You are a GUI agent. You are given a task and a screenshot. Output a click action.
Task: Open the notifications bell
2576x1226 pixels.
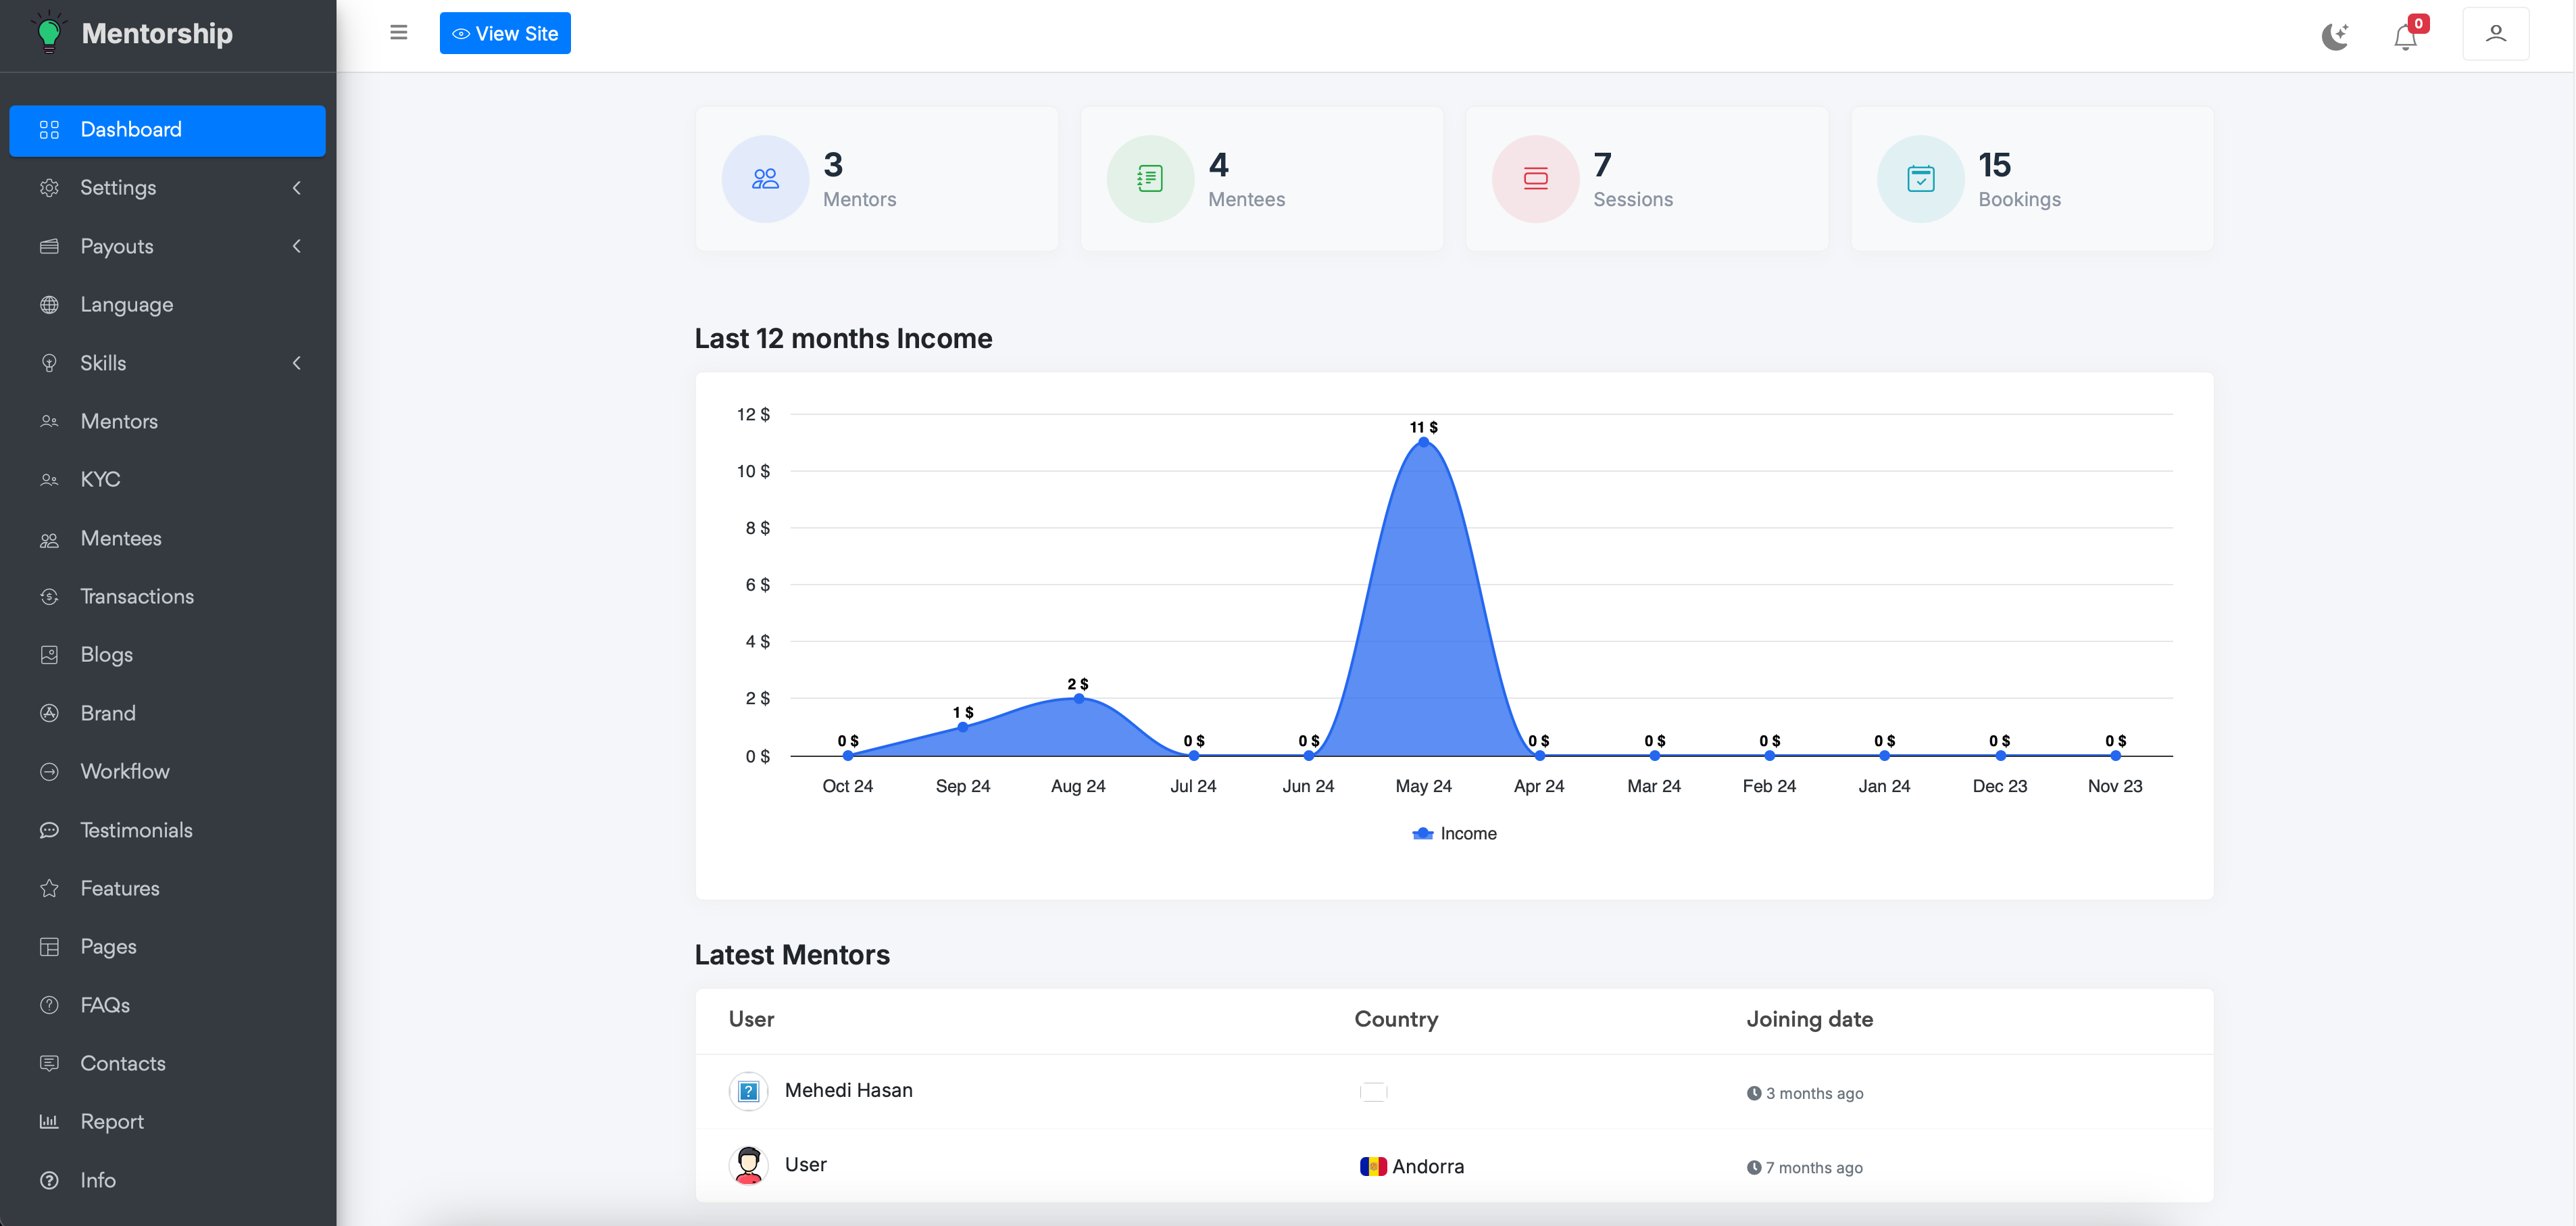pyautogui.click(x=2405, y=37)
